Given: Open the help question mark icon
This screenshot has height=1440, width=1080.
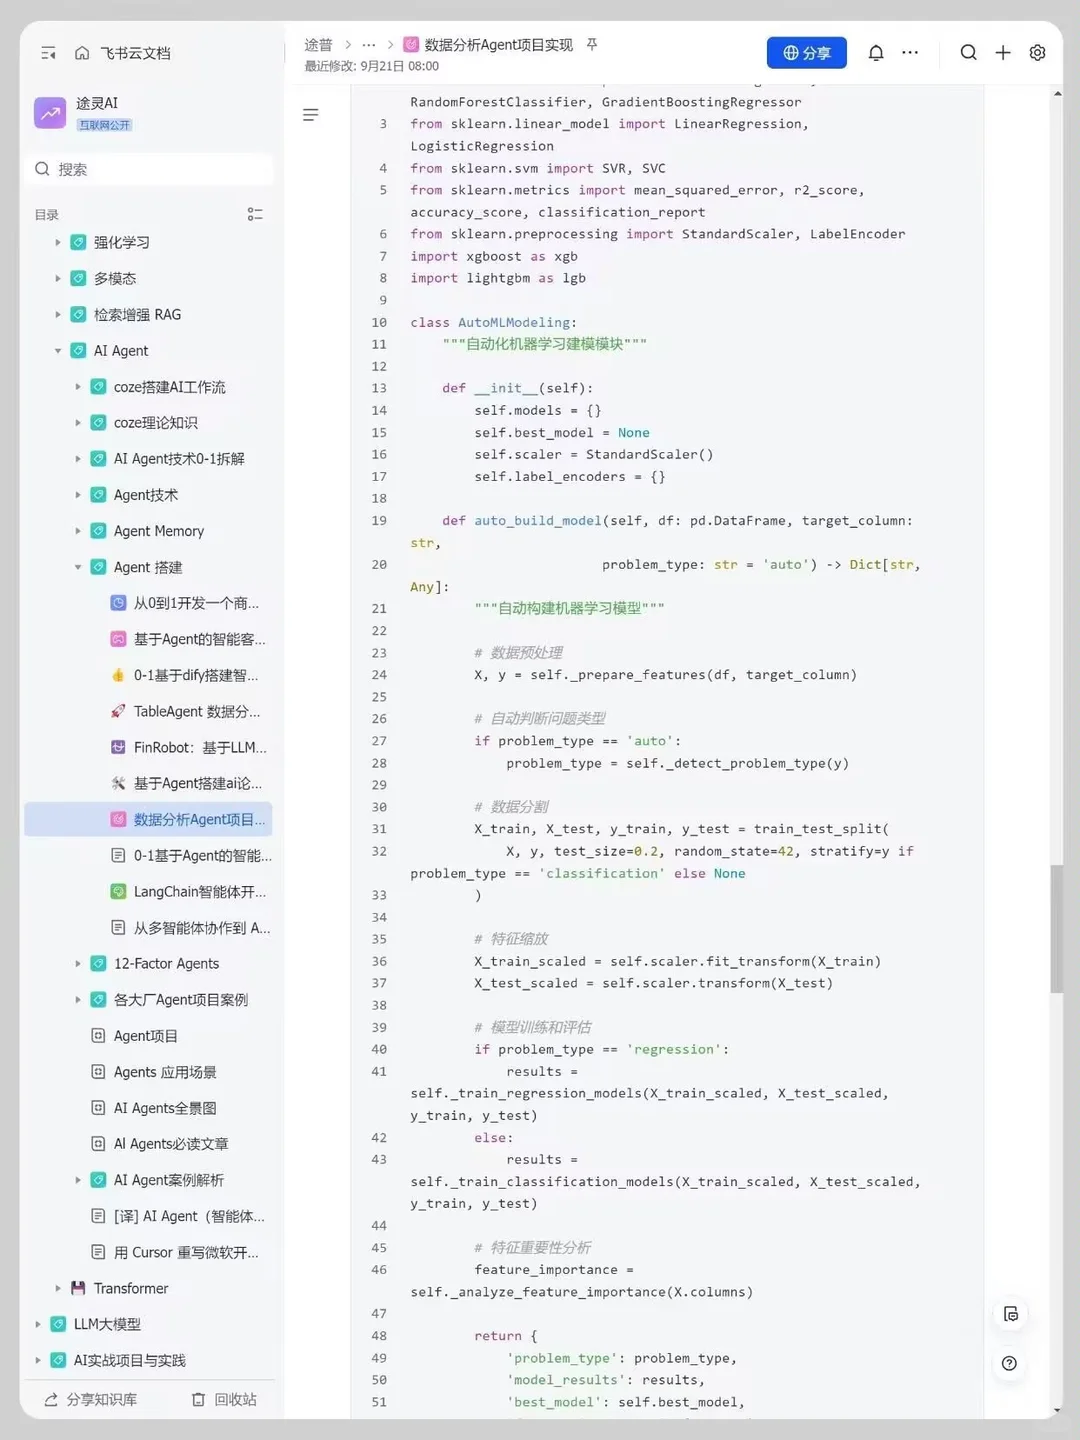Looking at the screenshot, I should 1009,1363.
